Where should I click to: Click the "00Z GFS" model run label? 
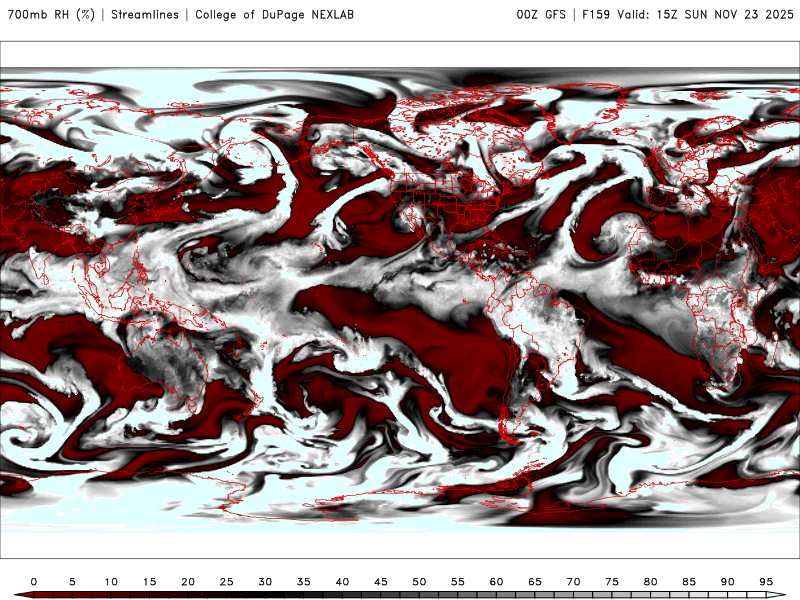click(541, 14)
